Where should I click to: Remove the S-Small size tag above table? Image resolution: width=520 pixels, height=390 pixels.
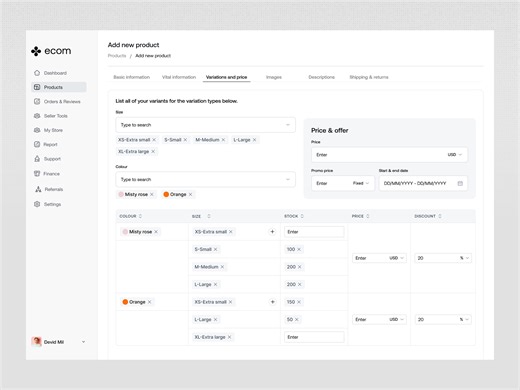[x=185, y=140]
